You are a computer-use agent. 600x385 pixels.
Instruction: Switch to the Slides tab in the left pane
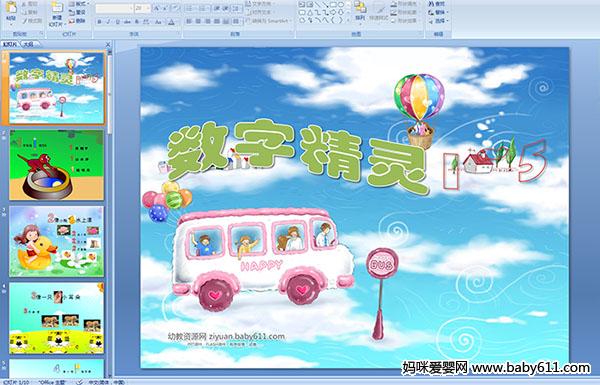click(x=10, y=44)
